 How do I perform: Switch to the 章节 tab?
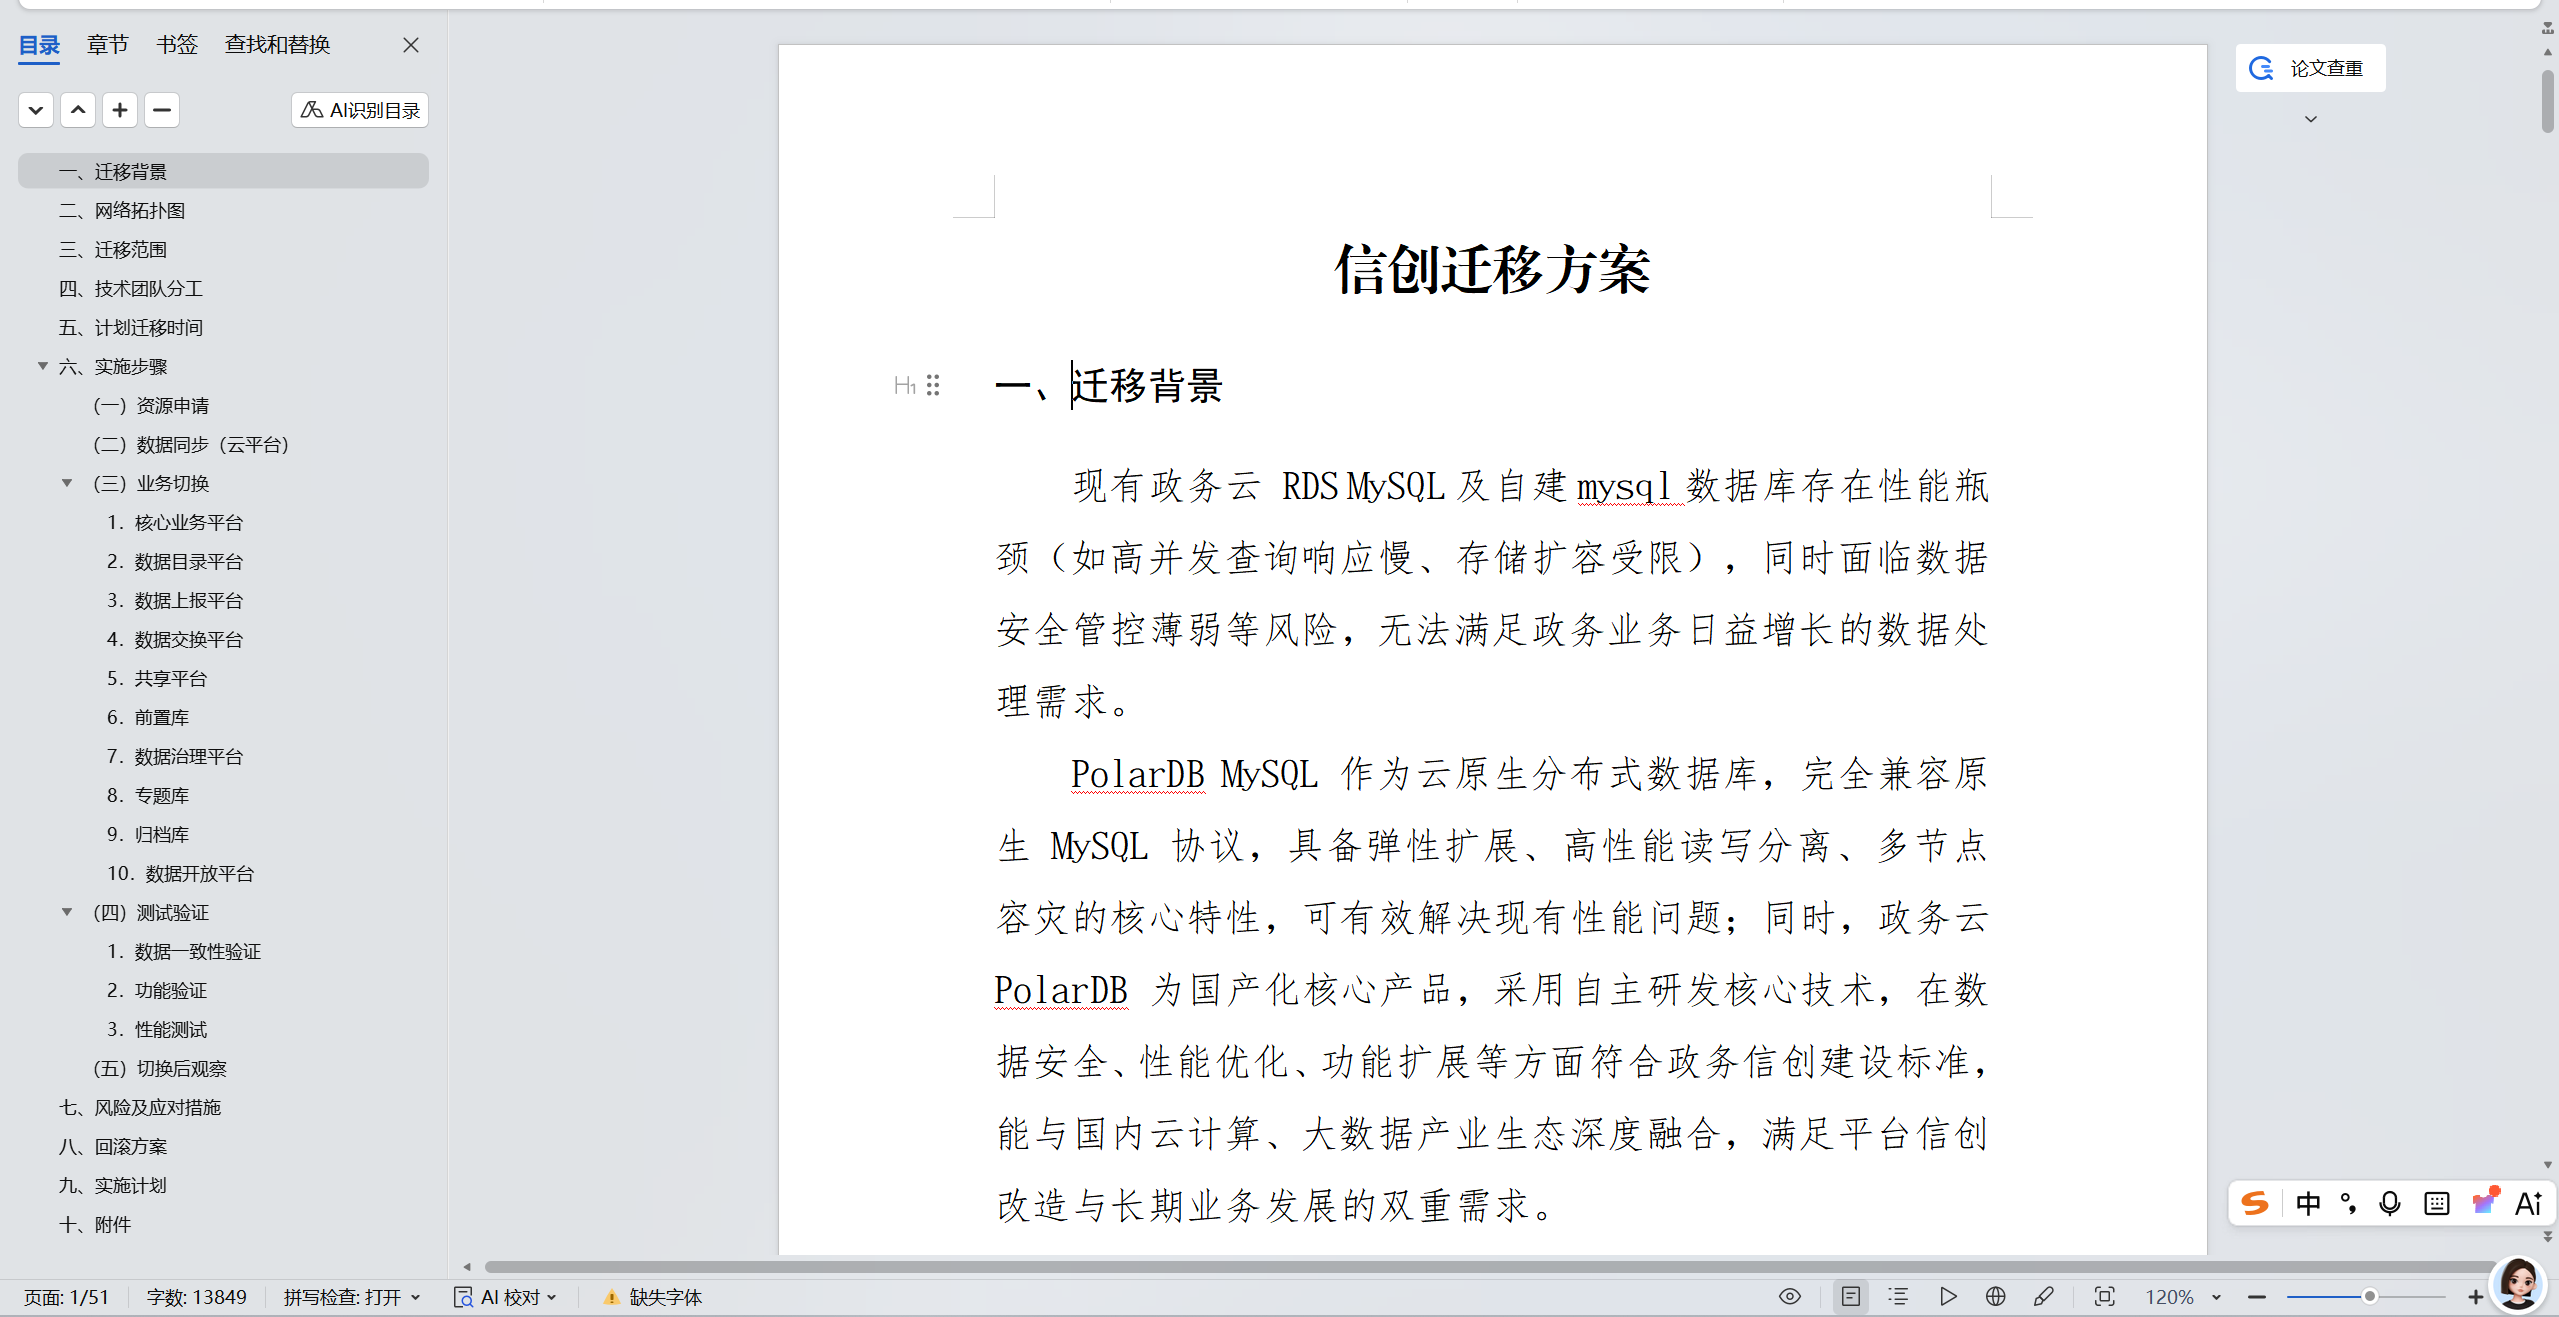pyautogui.click(x=107, y=45)
